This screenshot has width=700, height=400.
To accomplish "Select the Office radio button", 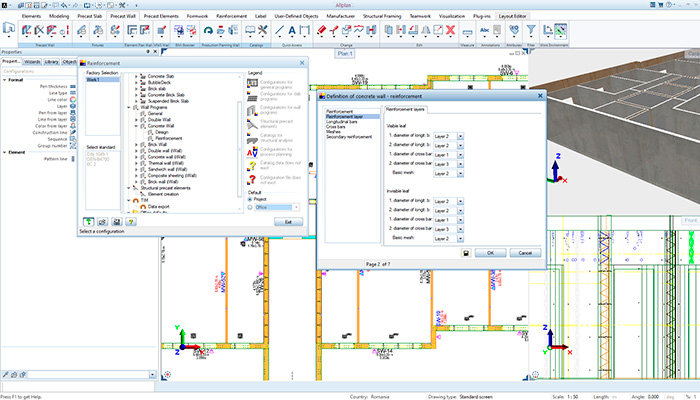I will (249, 206).
